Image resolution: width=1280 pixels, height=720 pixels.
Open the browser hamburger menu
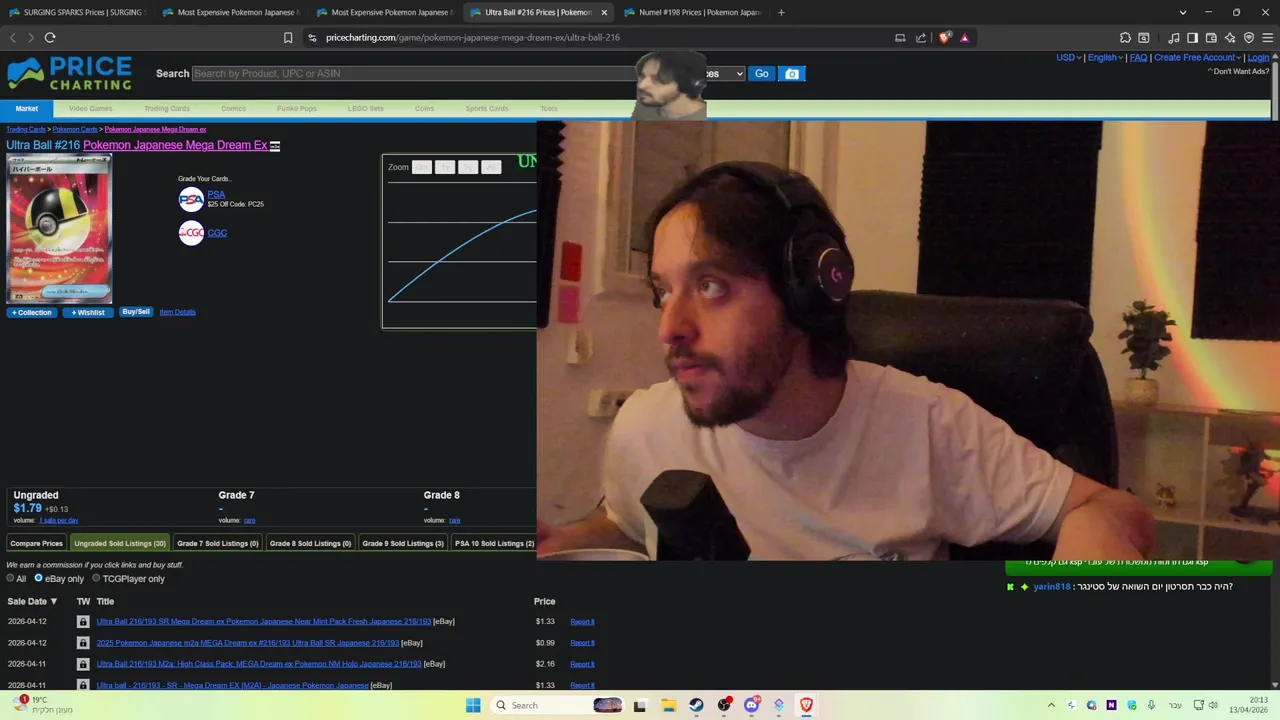click(x=1267, y=38)
